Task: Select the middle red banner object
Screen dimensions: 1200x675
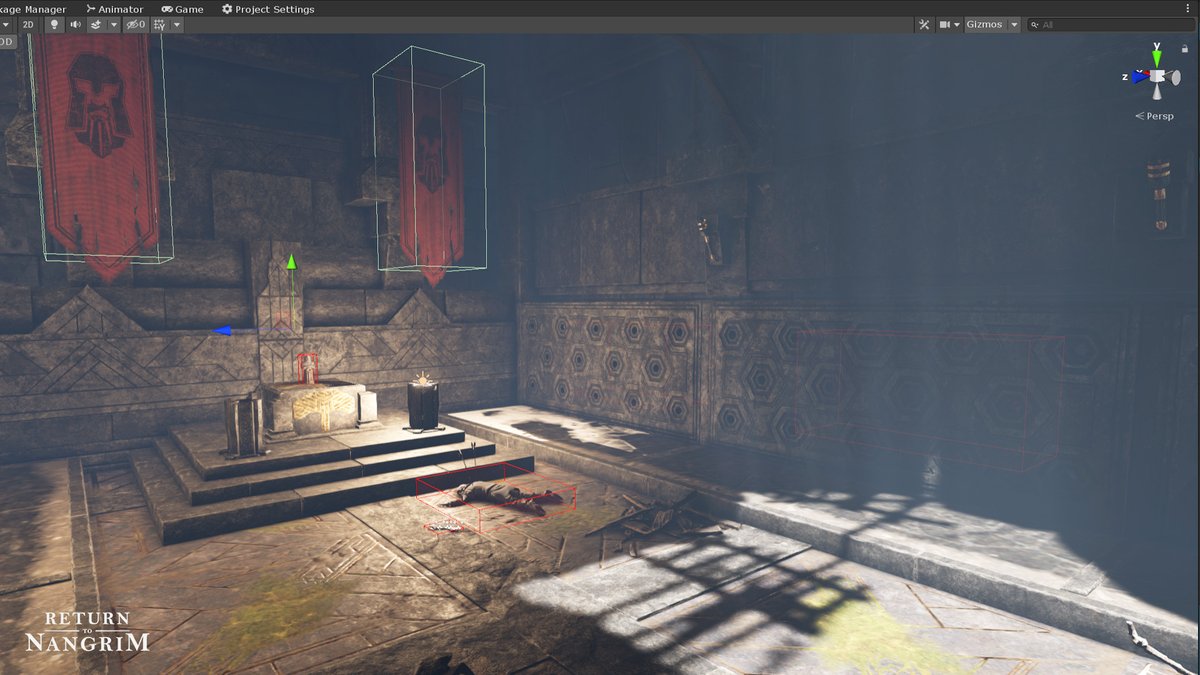Action: point(431,182)
